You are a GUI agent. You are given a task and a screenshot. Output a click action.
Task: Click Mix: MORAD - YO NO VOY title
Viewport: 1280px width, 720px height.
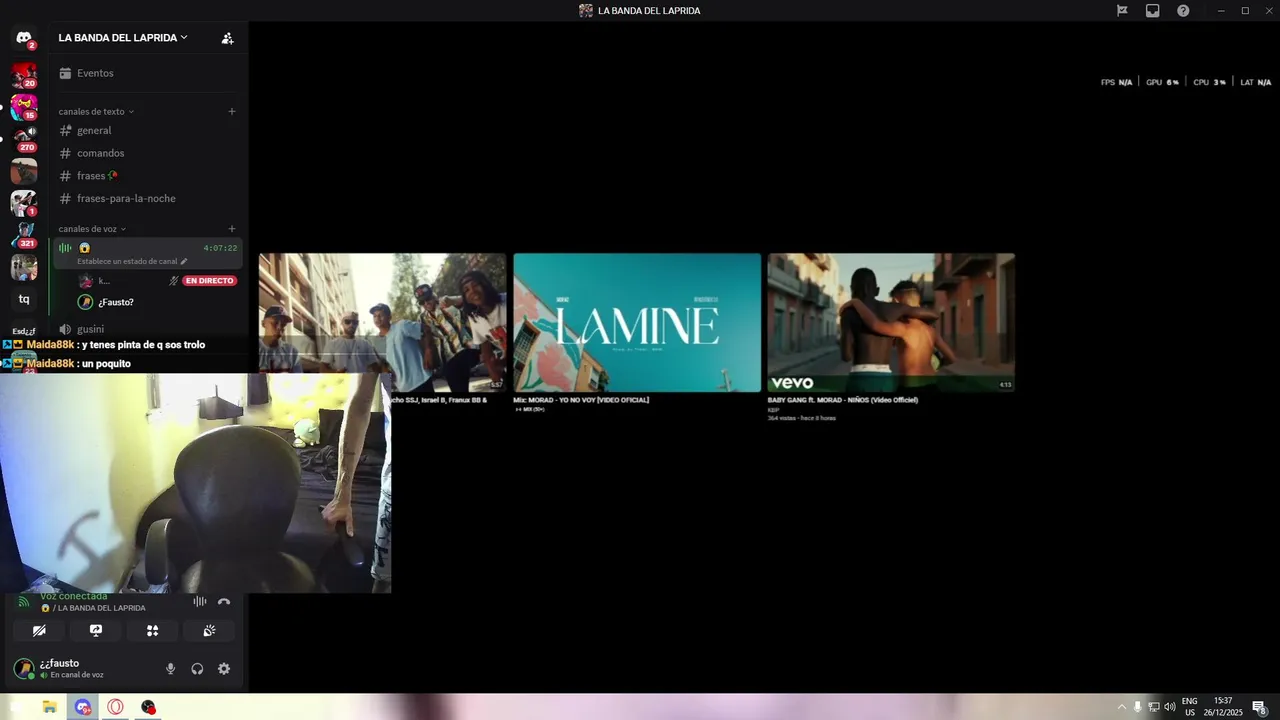581,400
